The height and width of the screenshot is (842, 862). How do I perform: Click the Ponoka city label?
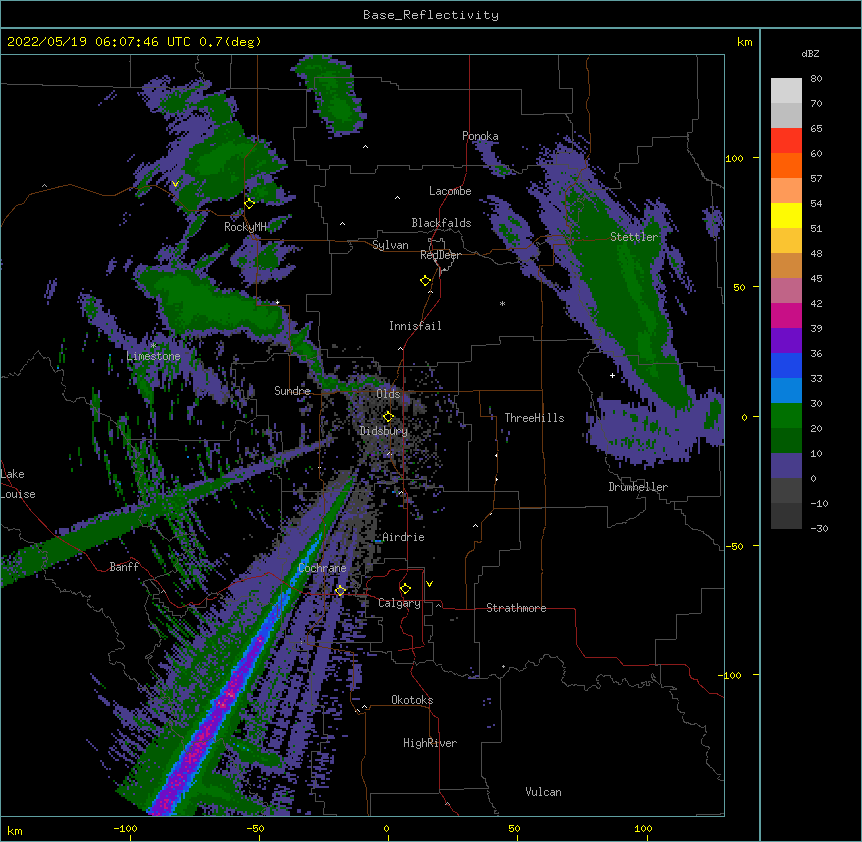pyautogui.click(x=480, y=136)
